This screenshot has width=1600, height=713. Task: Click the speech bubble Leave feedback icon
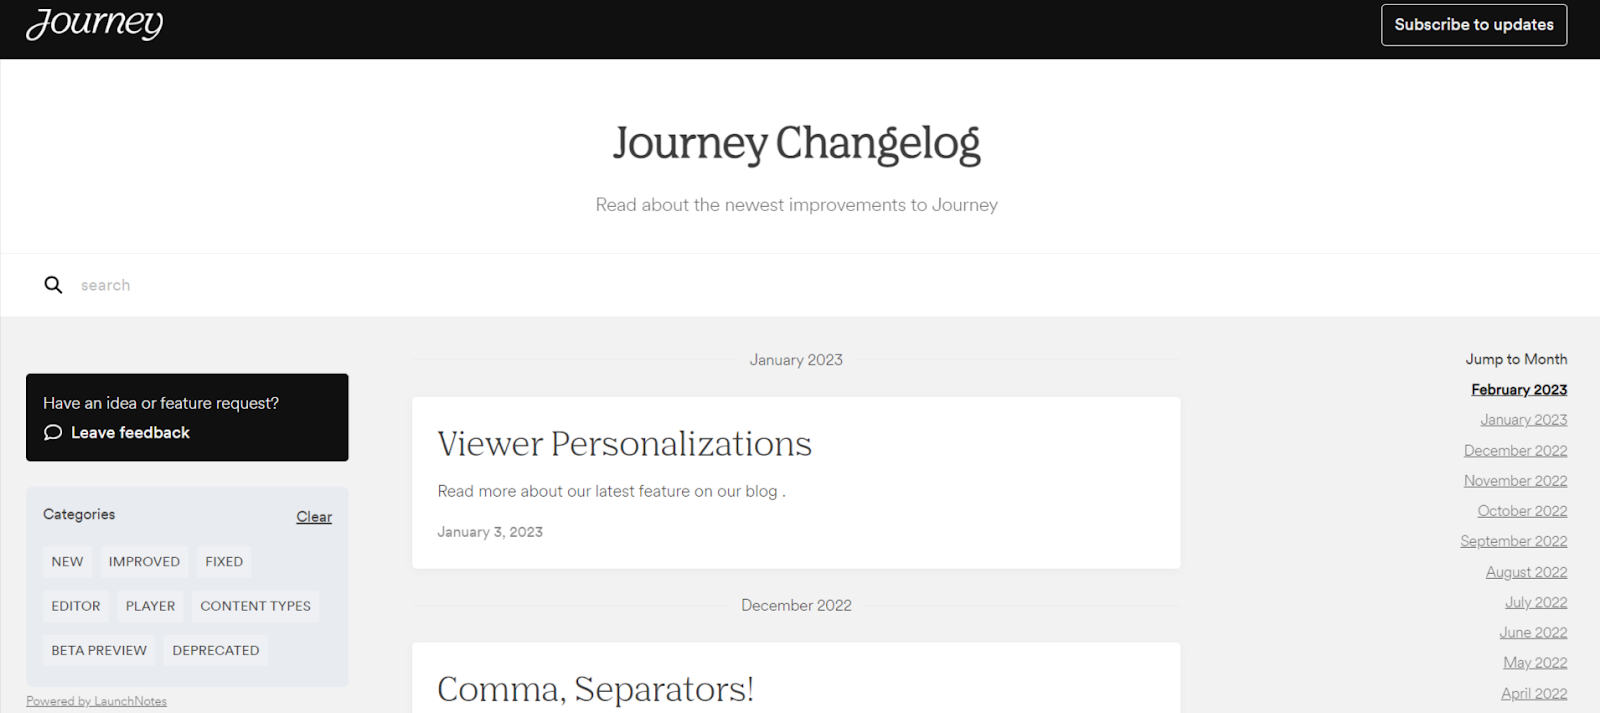[52, 432]
